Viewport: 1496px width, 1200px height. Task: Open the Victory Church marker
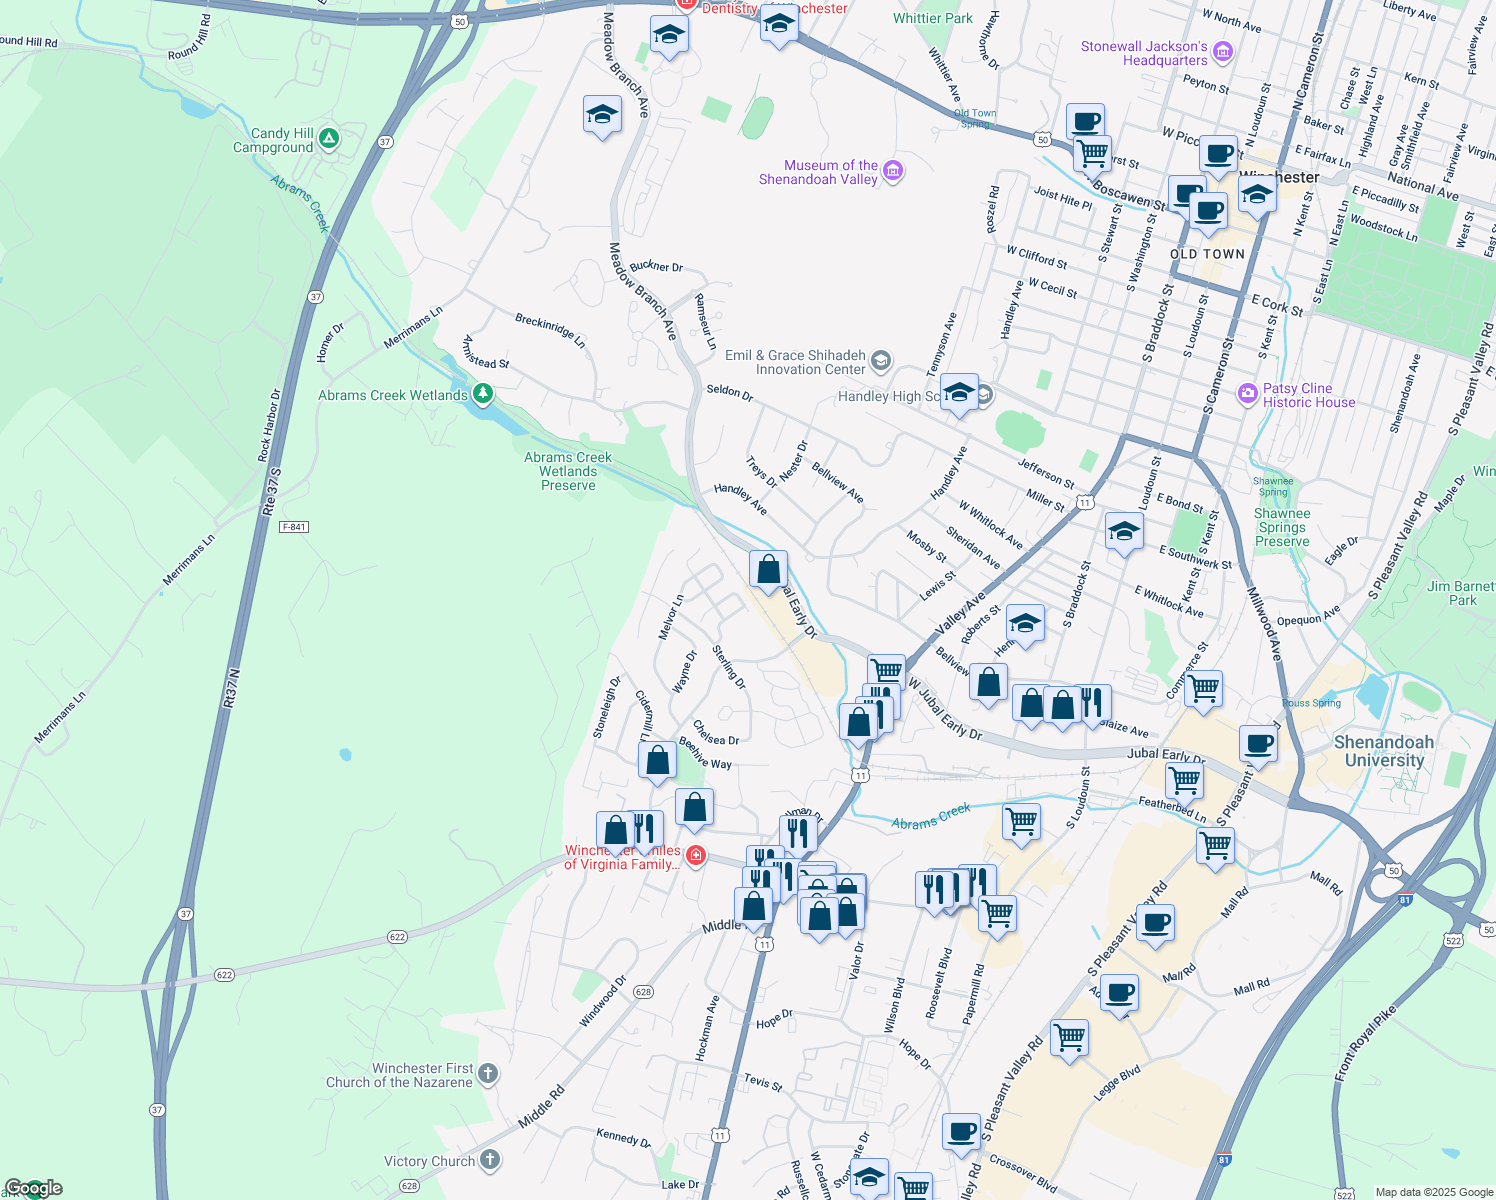(x=489, y=1160)
